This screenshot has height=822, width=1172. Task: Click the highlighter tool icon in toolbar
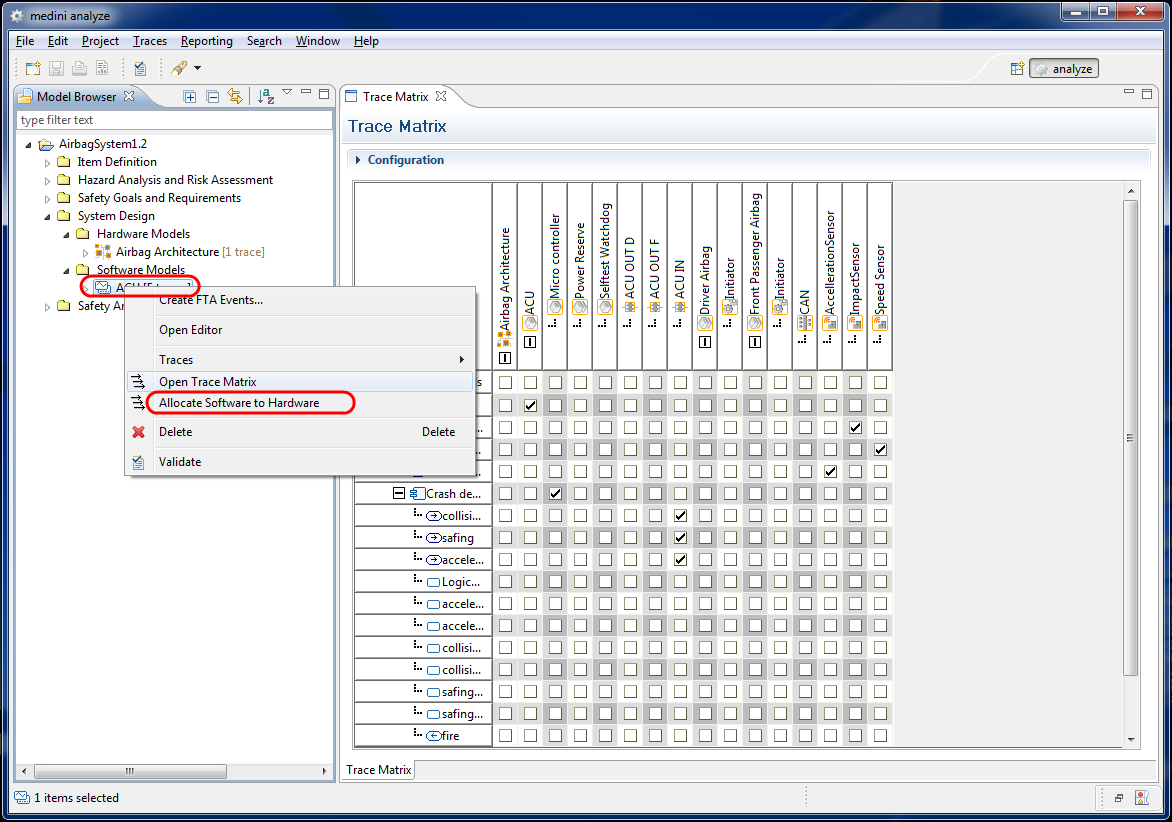(178, 68)
